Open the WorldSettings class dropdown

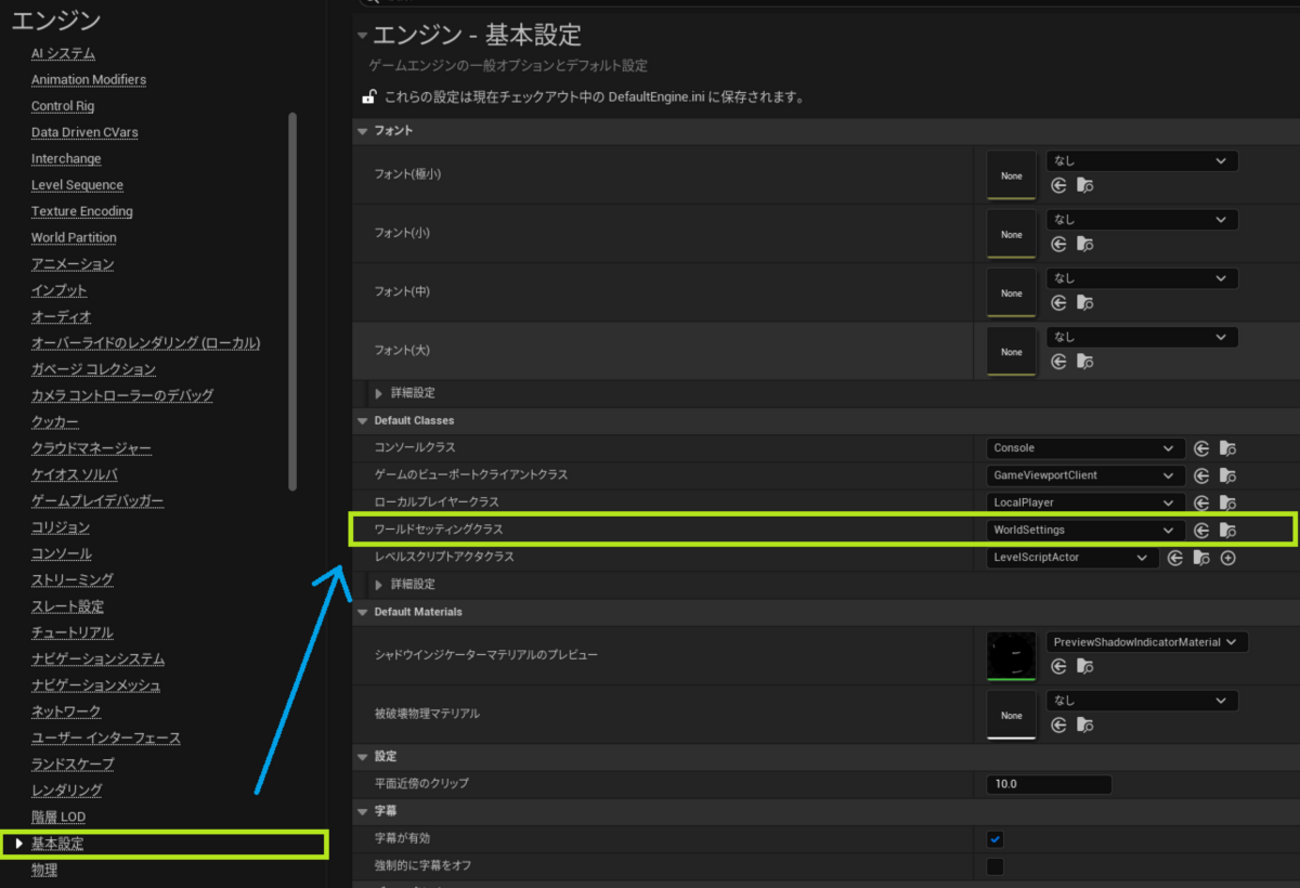point(1084,530)
